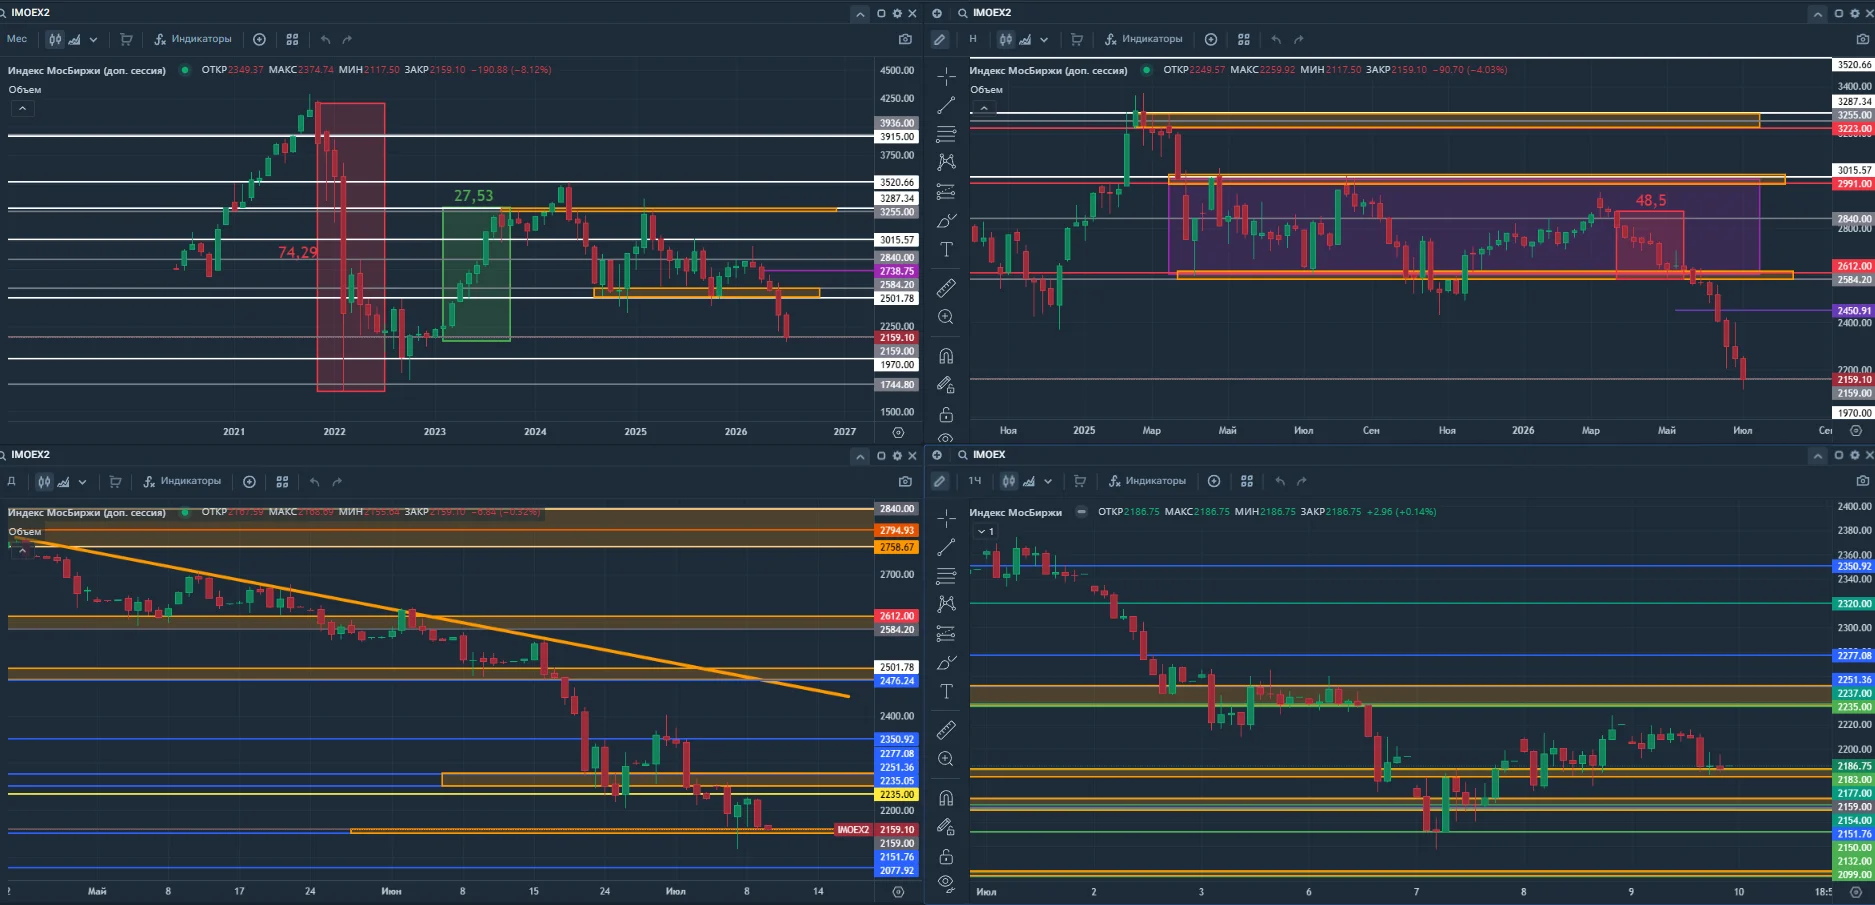Collapse the Объем indicator legend in top-left chart
The image size is (1875, 905).
click(x=22, y=108)
